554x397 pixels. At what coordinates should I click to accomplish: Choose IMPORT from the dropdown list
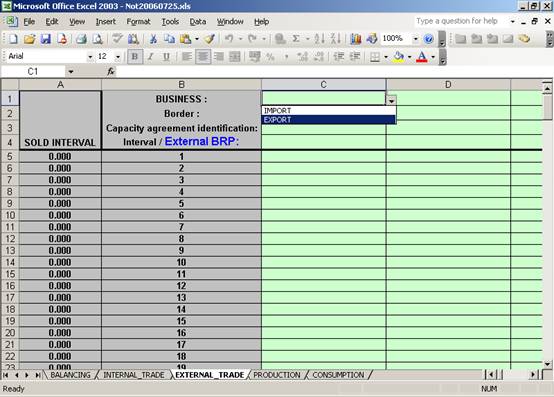pyautogui.click(x=329, y=111)
